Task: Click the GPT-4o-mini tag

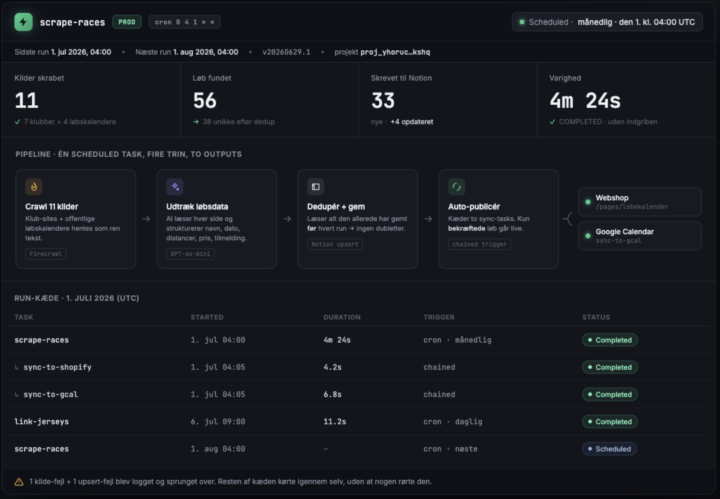Action: tap(190, 254)
